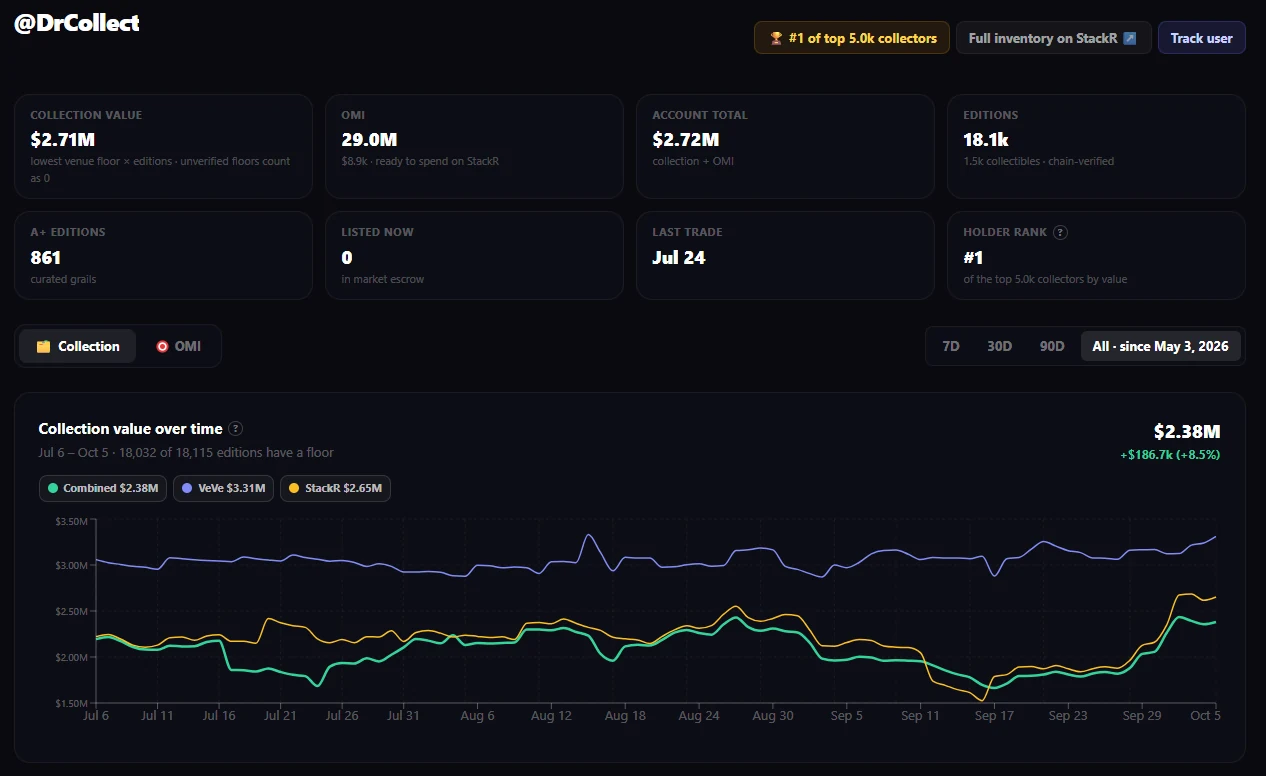This screenshot has height=776, width=1266.
Task: Click the 'in market escrow' caption
Action: (382, 279)
